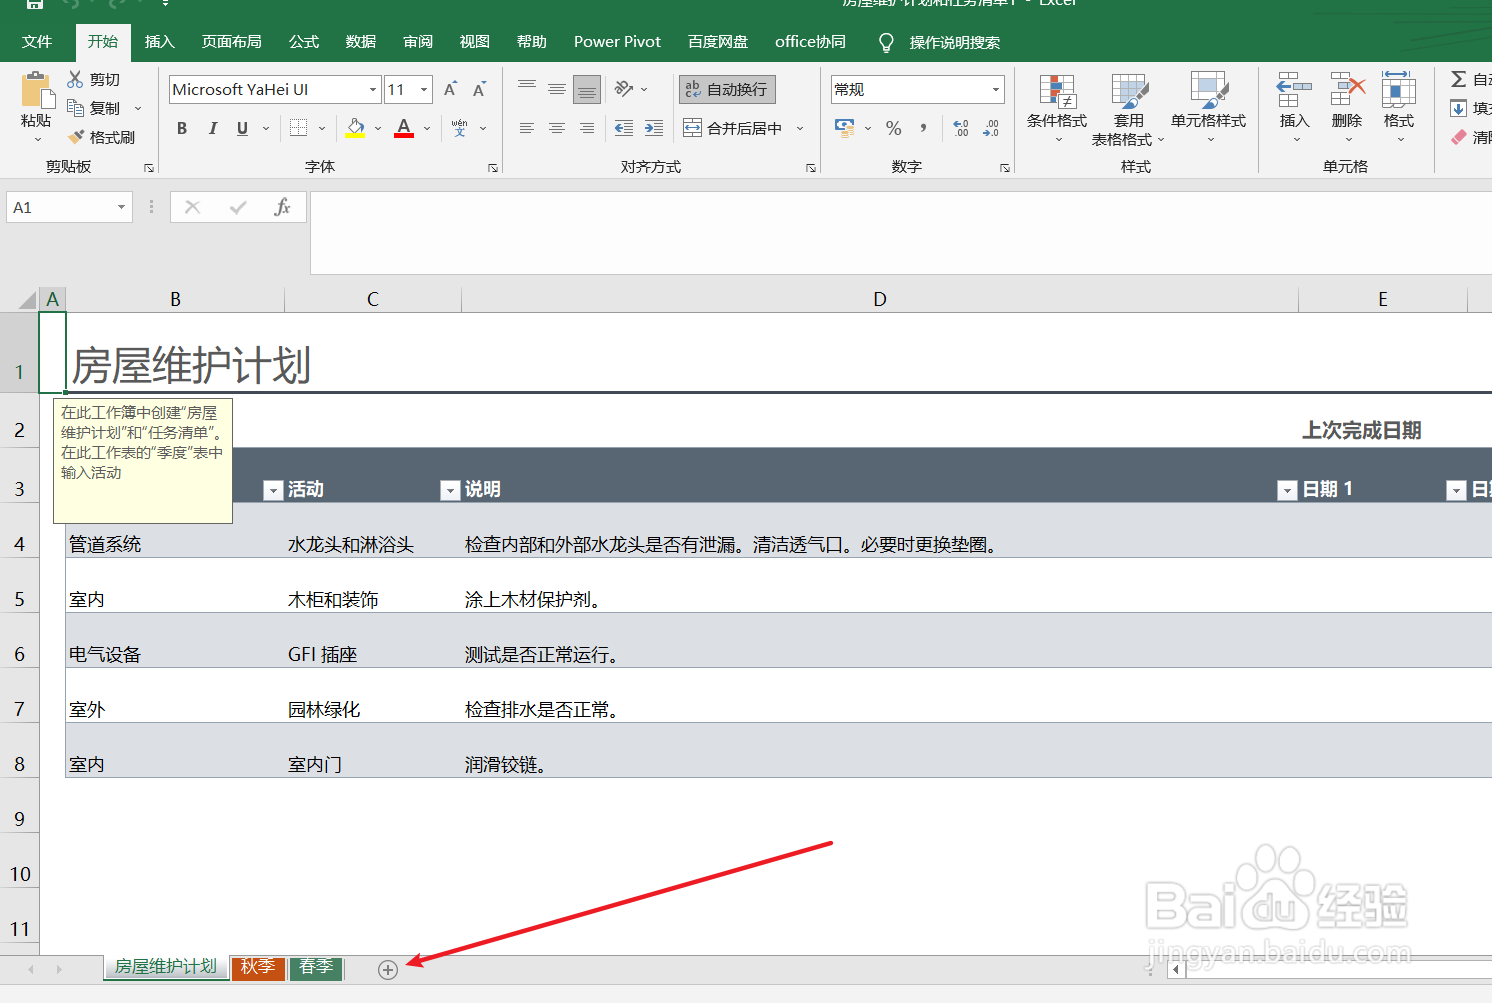Image resolution: width=1492 pixels, height=1003 pixels.
Task: Select column D header
Action: coord(880,299)
